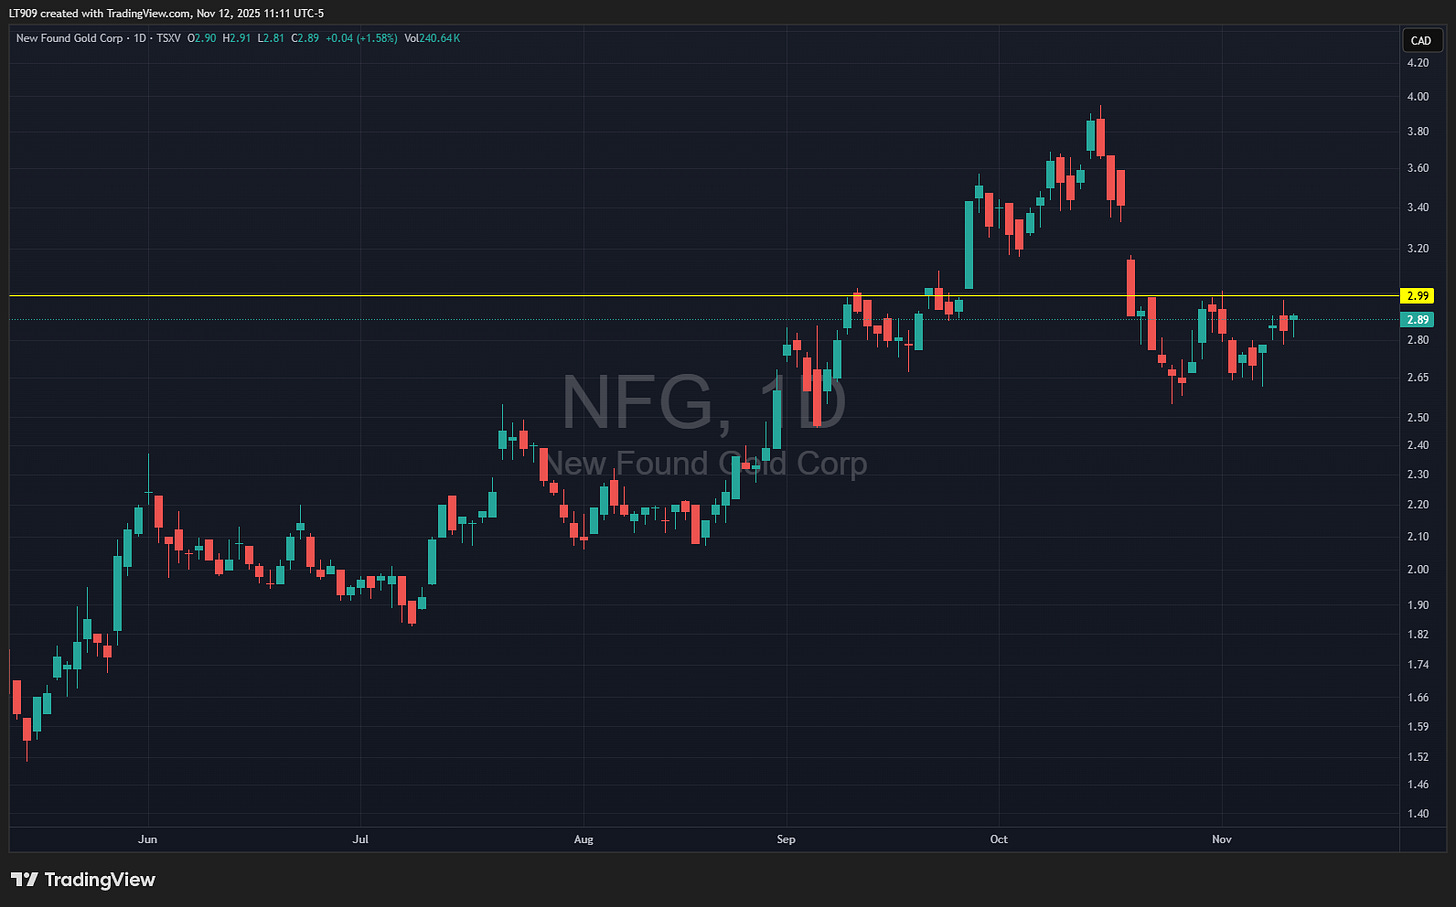Click the 3.20 price axis label

[1417, 248]
